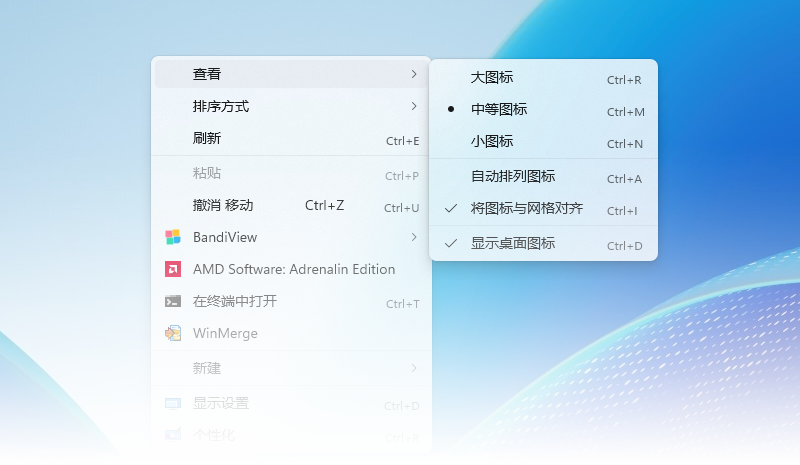Toggle 自动排列图标 option
800x465 pixels.
[x=543, y=176]
